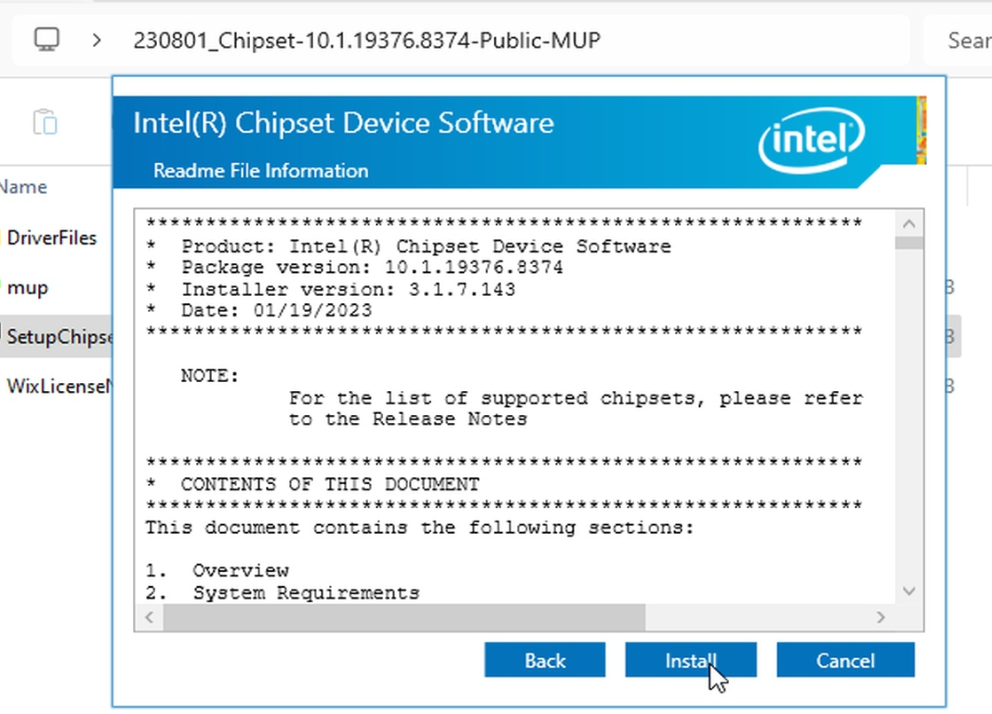Click the left arrow on the horizontal scrollbar
Viewport: 992px width, 714px height.
[x=147, y=617]
